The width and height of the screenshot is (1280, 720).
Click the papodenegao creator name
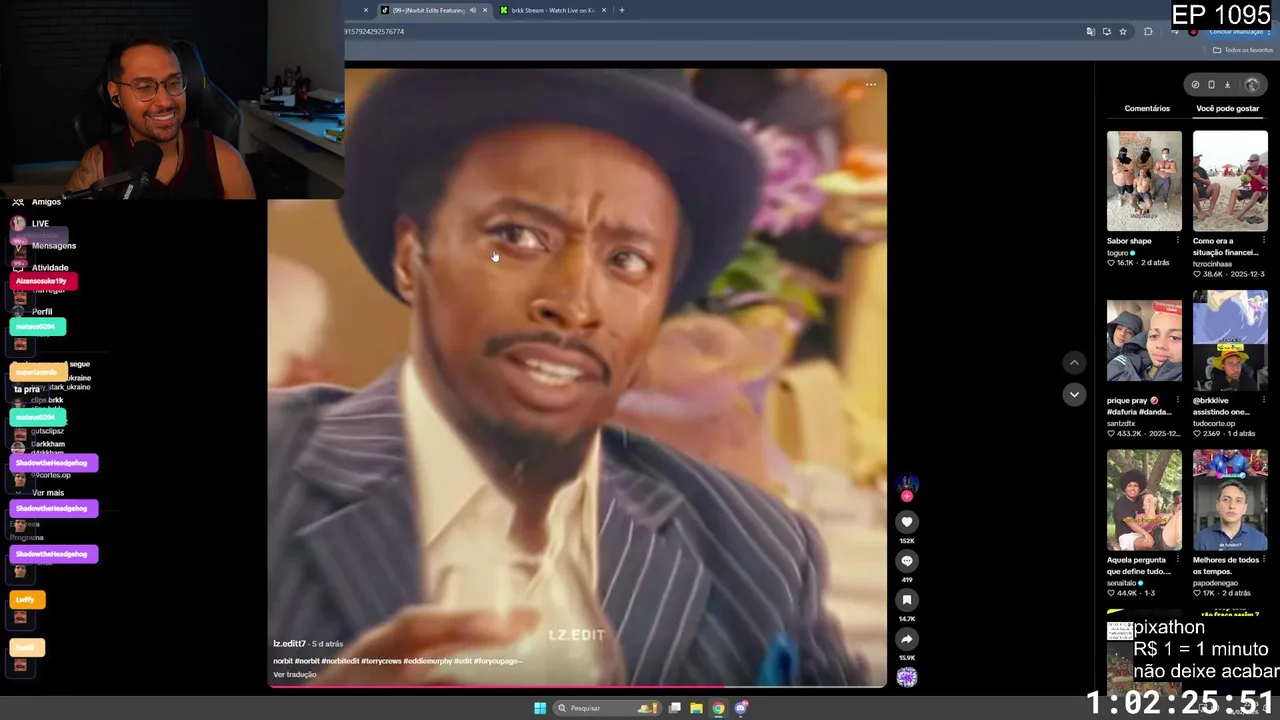coord(1215,583)
